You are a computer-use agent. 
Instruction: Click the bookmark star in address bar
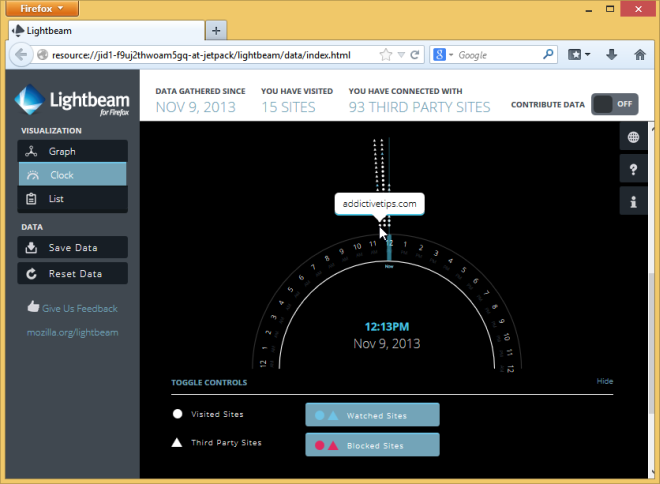click(x=386, y=54)
